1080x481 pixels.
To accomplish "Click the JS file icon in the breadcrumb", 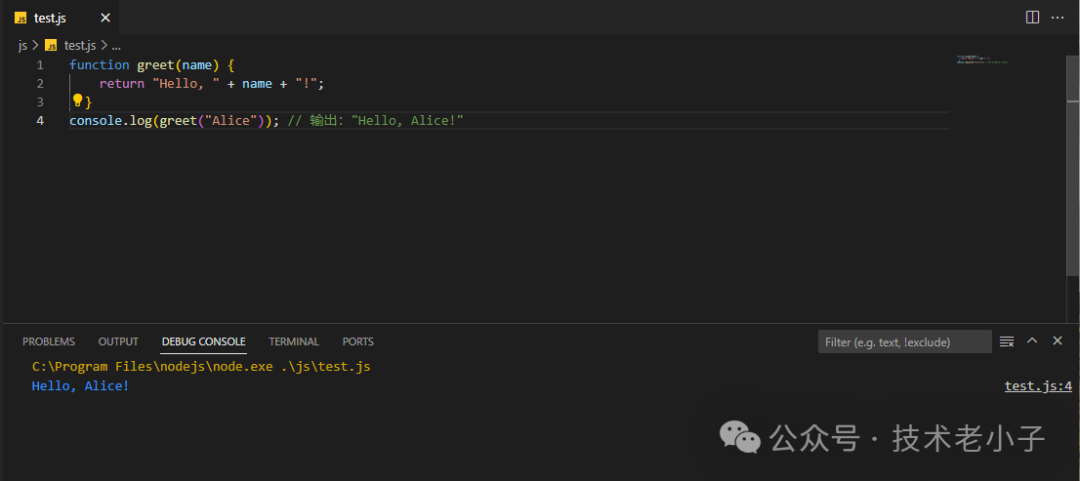I will point(51,45).
